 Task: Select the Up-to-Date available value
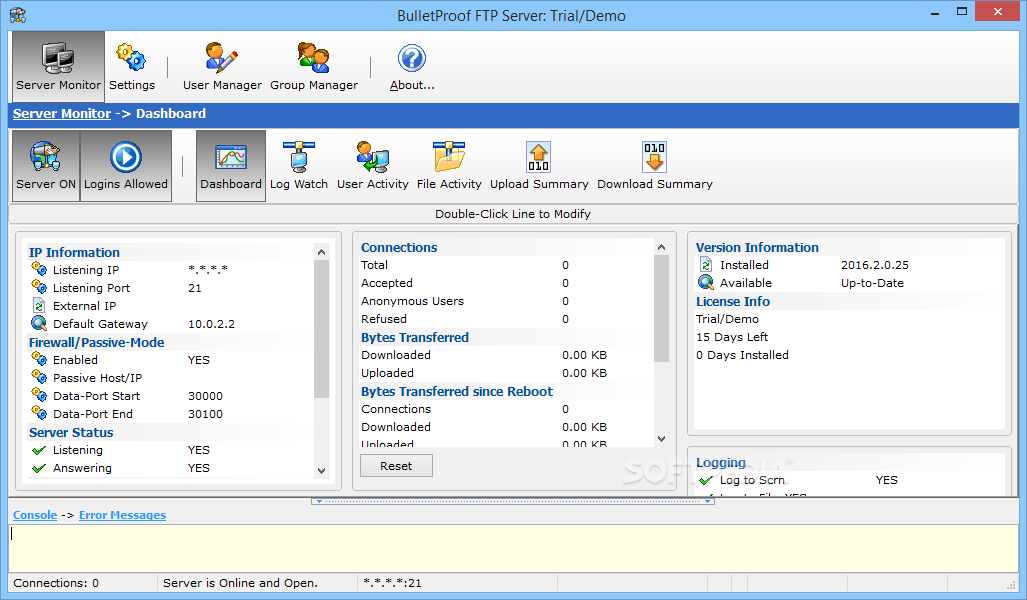point(872,283)
